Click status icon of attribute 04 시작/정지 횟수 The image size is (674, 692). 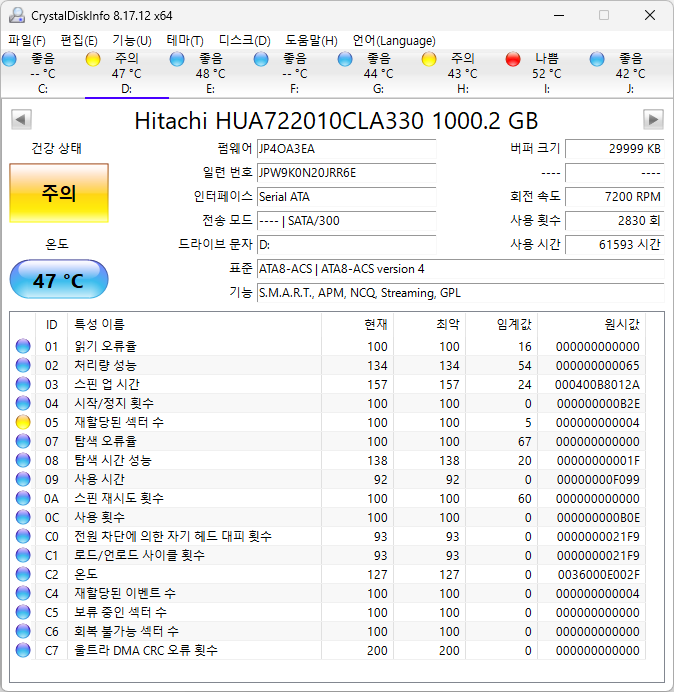pyautogui.click(x=23, y=403)
